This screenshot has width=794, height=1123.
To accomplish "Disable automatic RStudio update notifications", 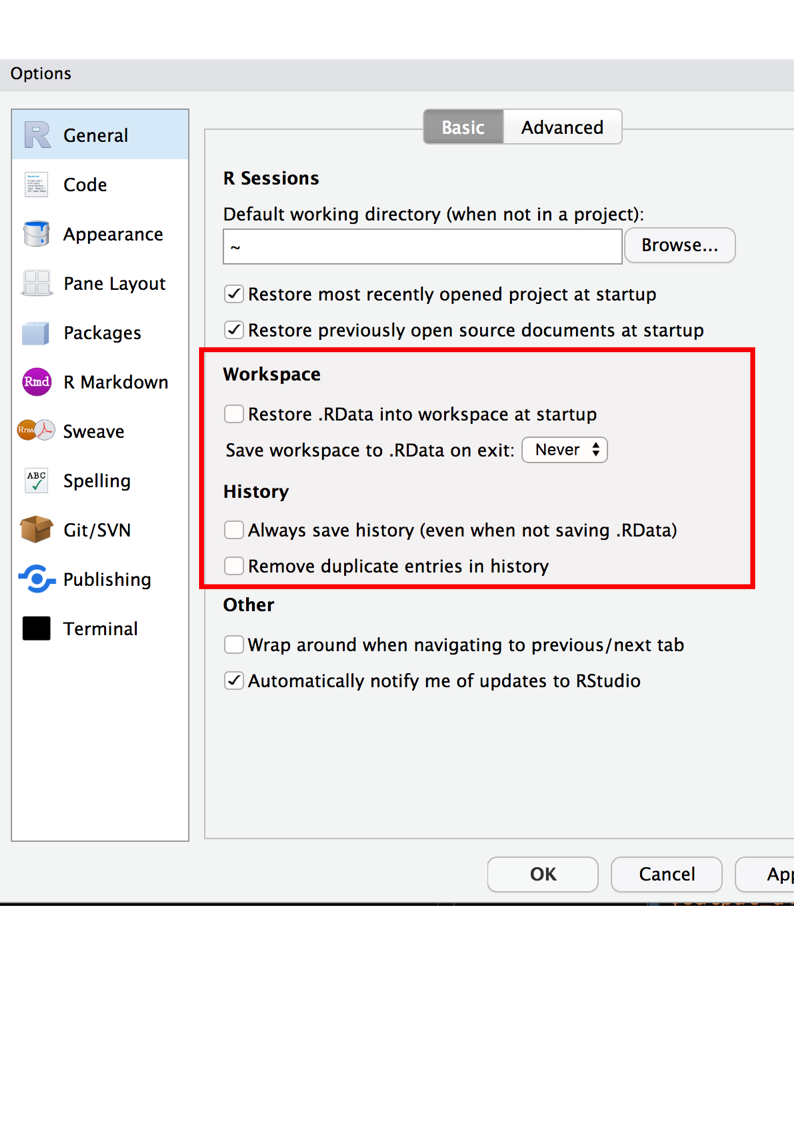I will tap(233, 680).
